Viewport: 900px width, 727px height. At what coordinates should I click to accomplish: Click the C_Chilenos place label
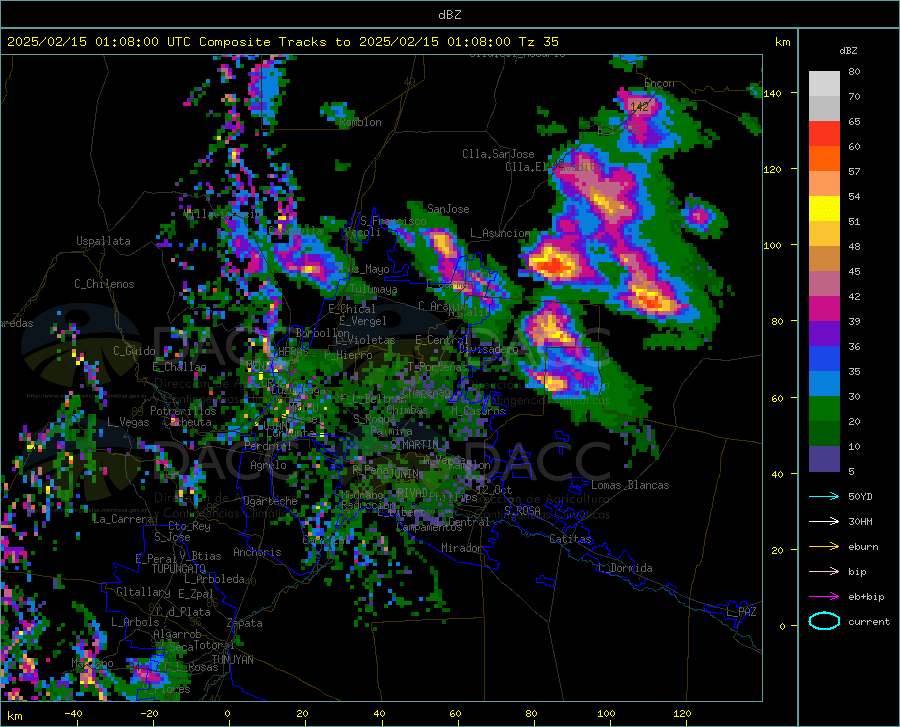104,284
